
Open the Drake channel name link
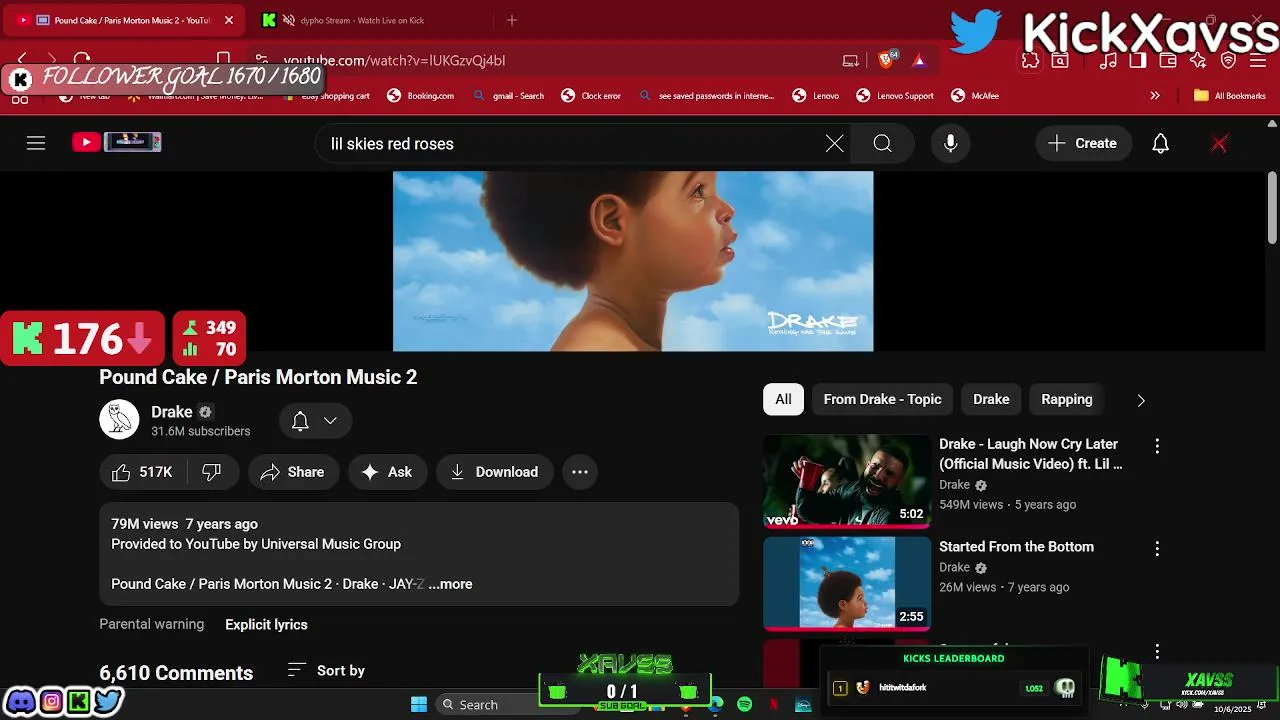(x=171, y=412)
